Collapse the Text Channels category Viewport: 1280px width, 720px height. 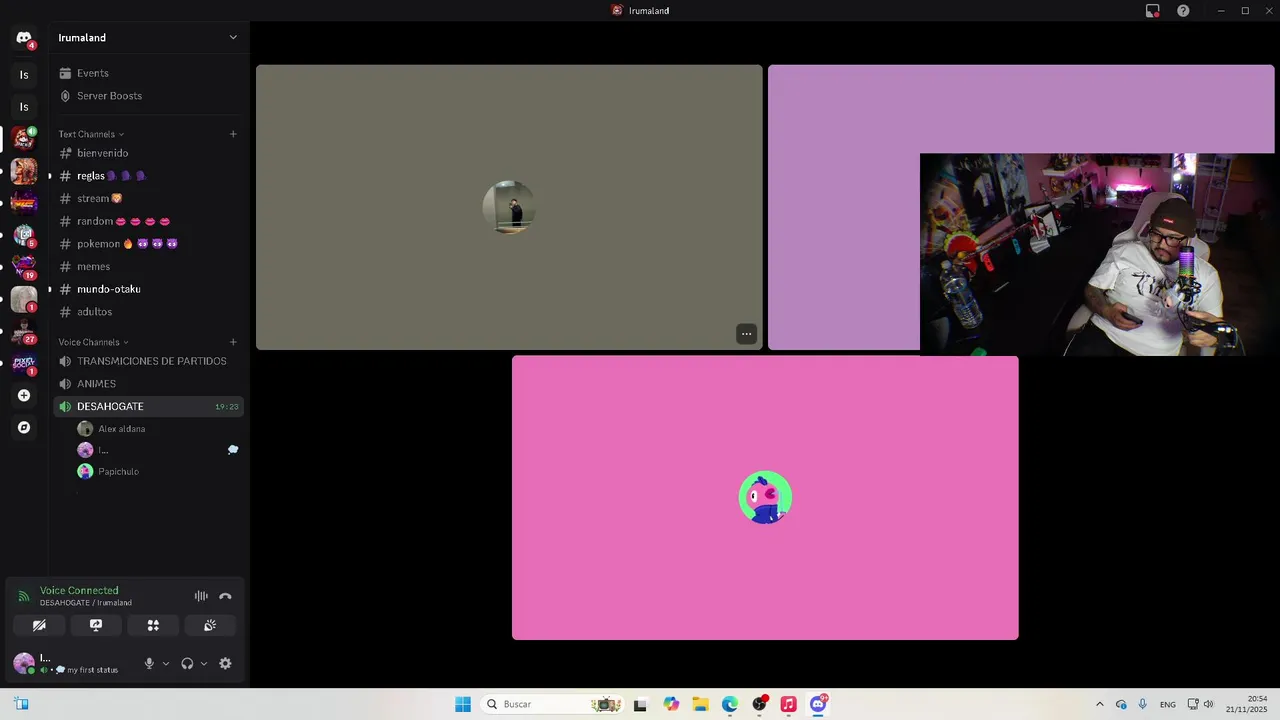pos(91,134)
